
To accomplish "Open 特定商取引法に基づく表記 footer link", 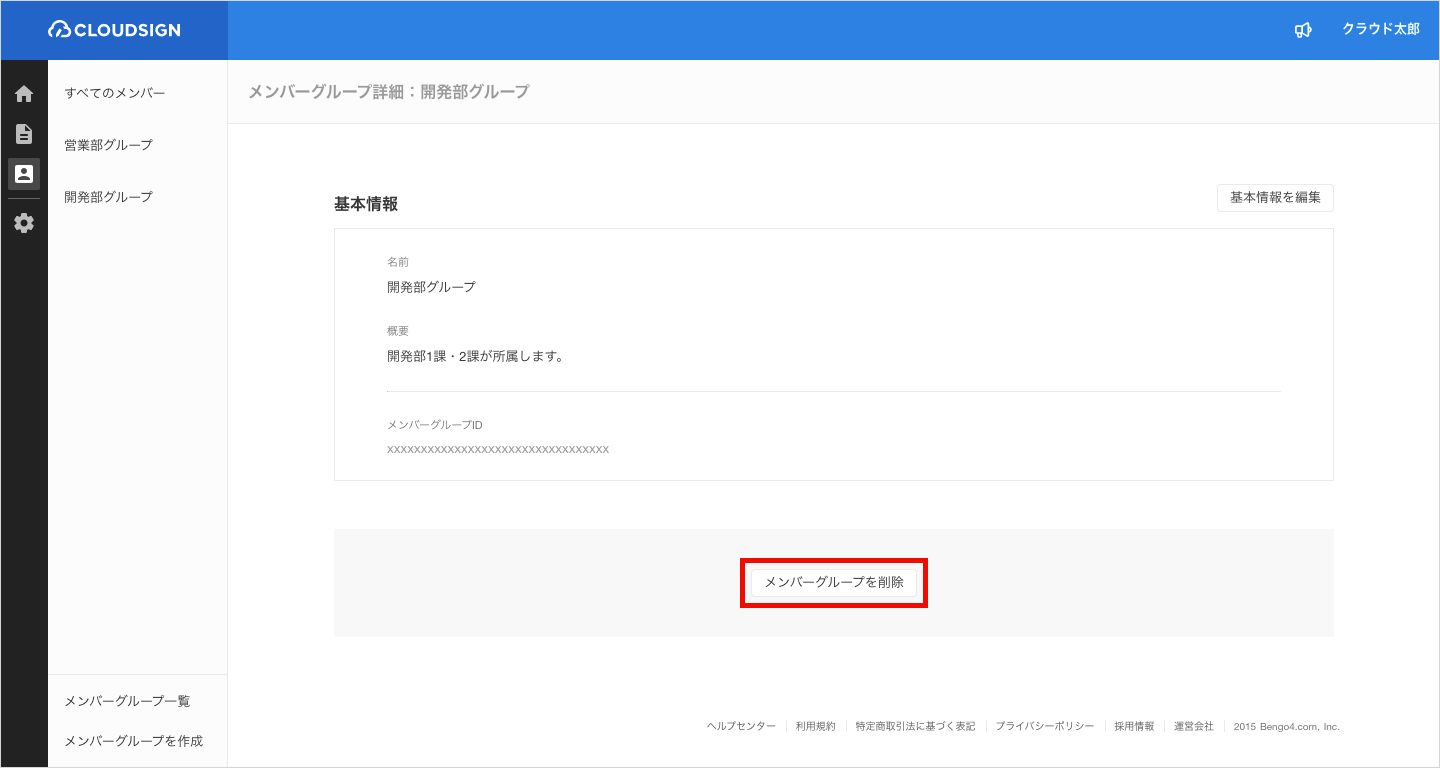I will click(x=915, y=726).
